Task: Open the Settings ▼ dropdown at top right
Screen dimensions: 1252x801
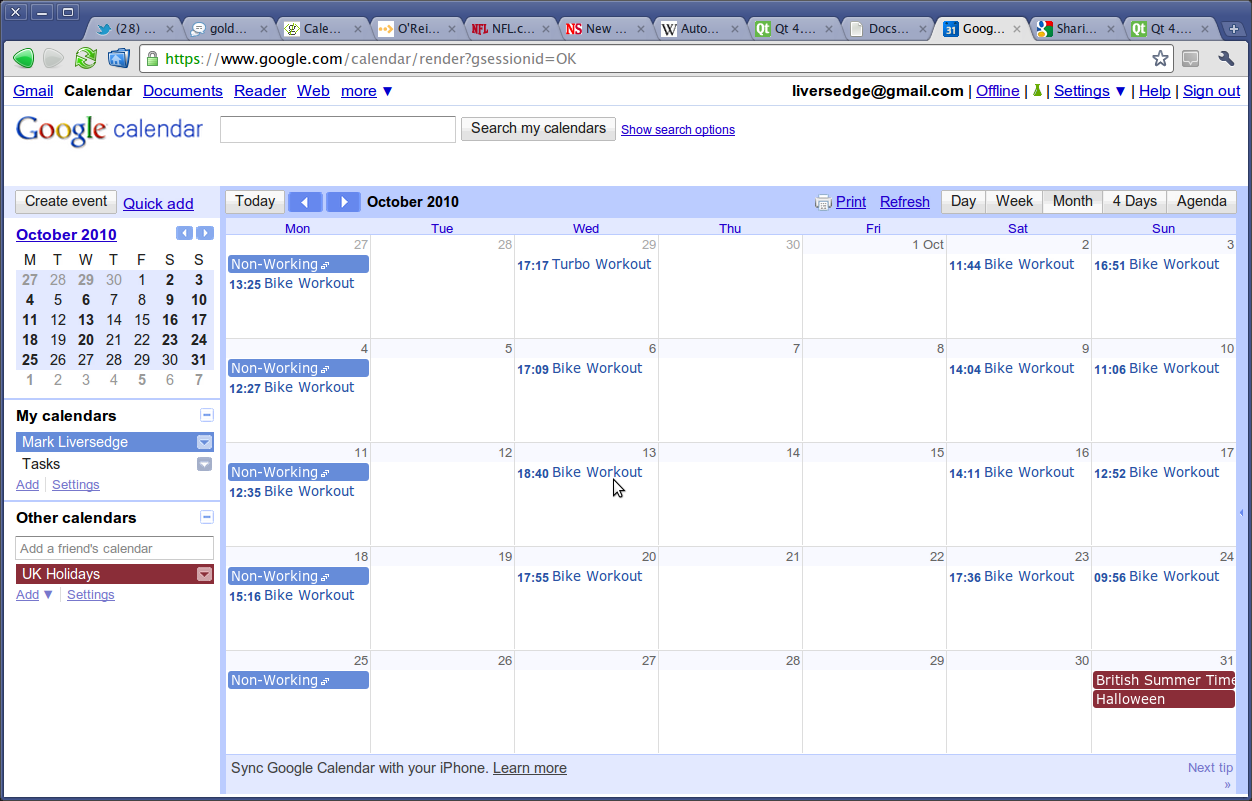Action: (x=1090, y=91)
